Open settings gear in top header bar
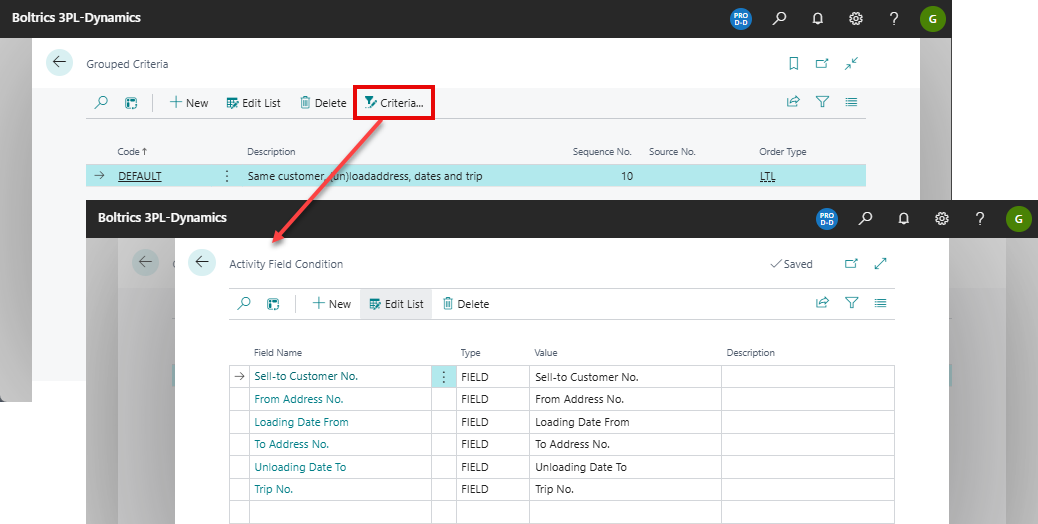Viewport: 1038px width, 524px height. click(x=856, y=18)
